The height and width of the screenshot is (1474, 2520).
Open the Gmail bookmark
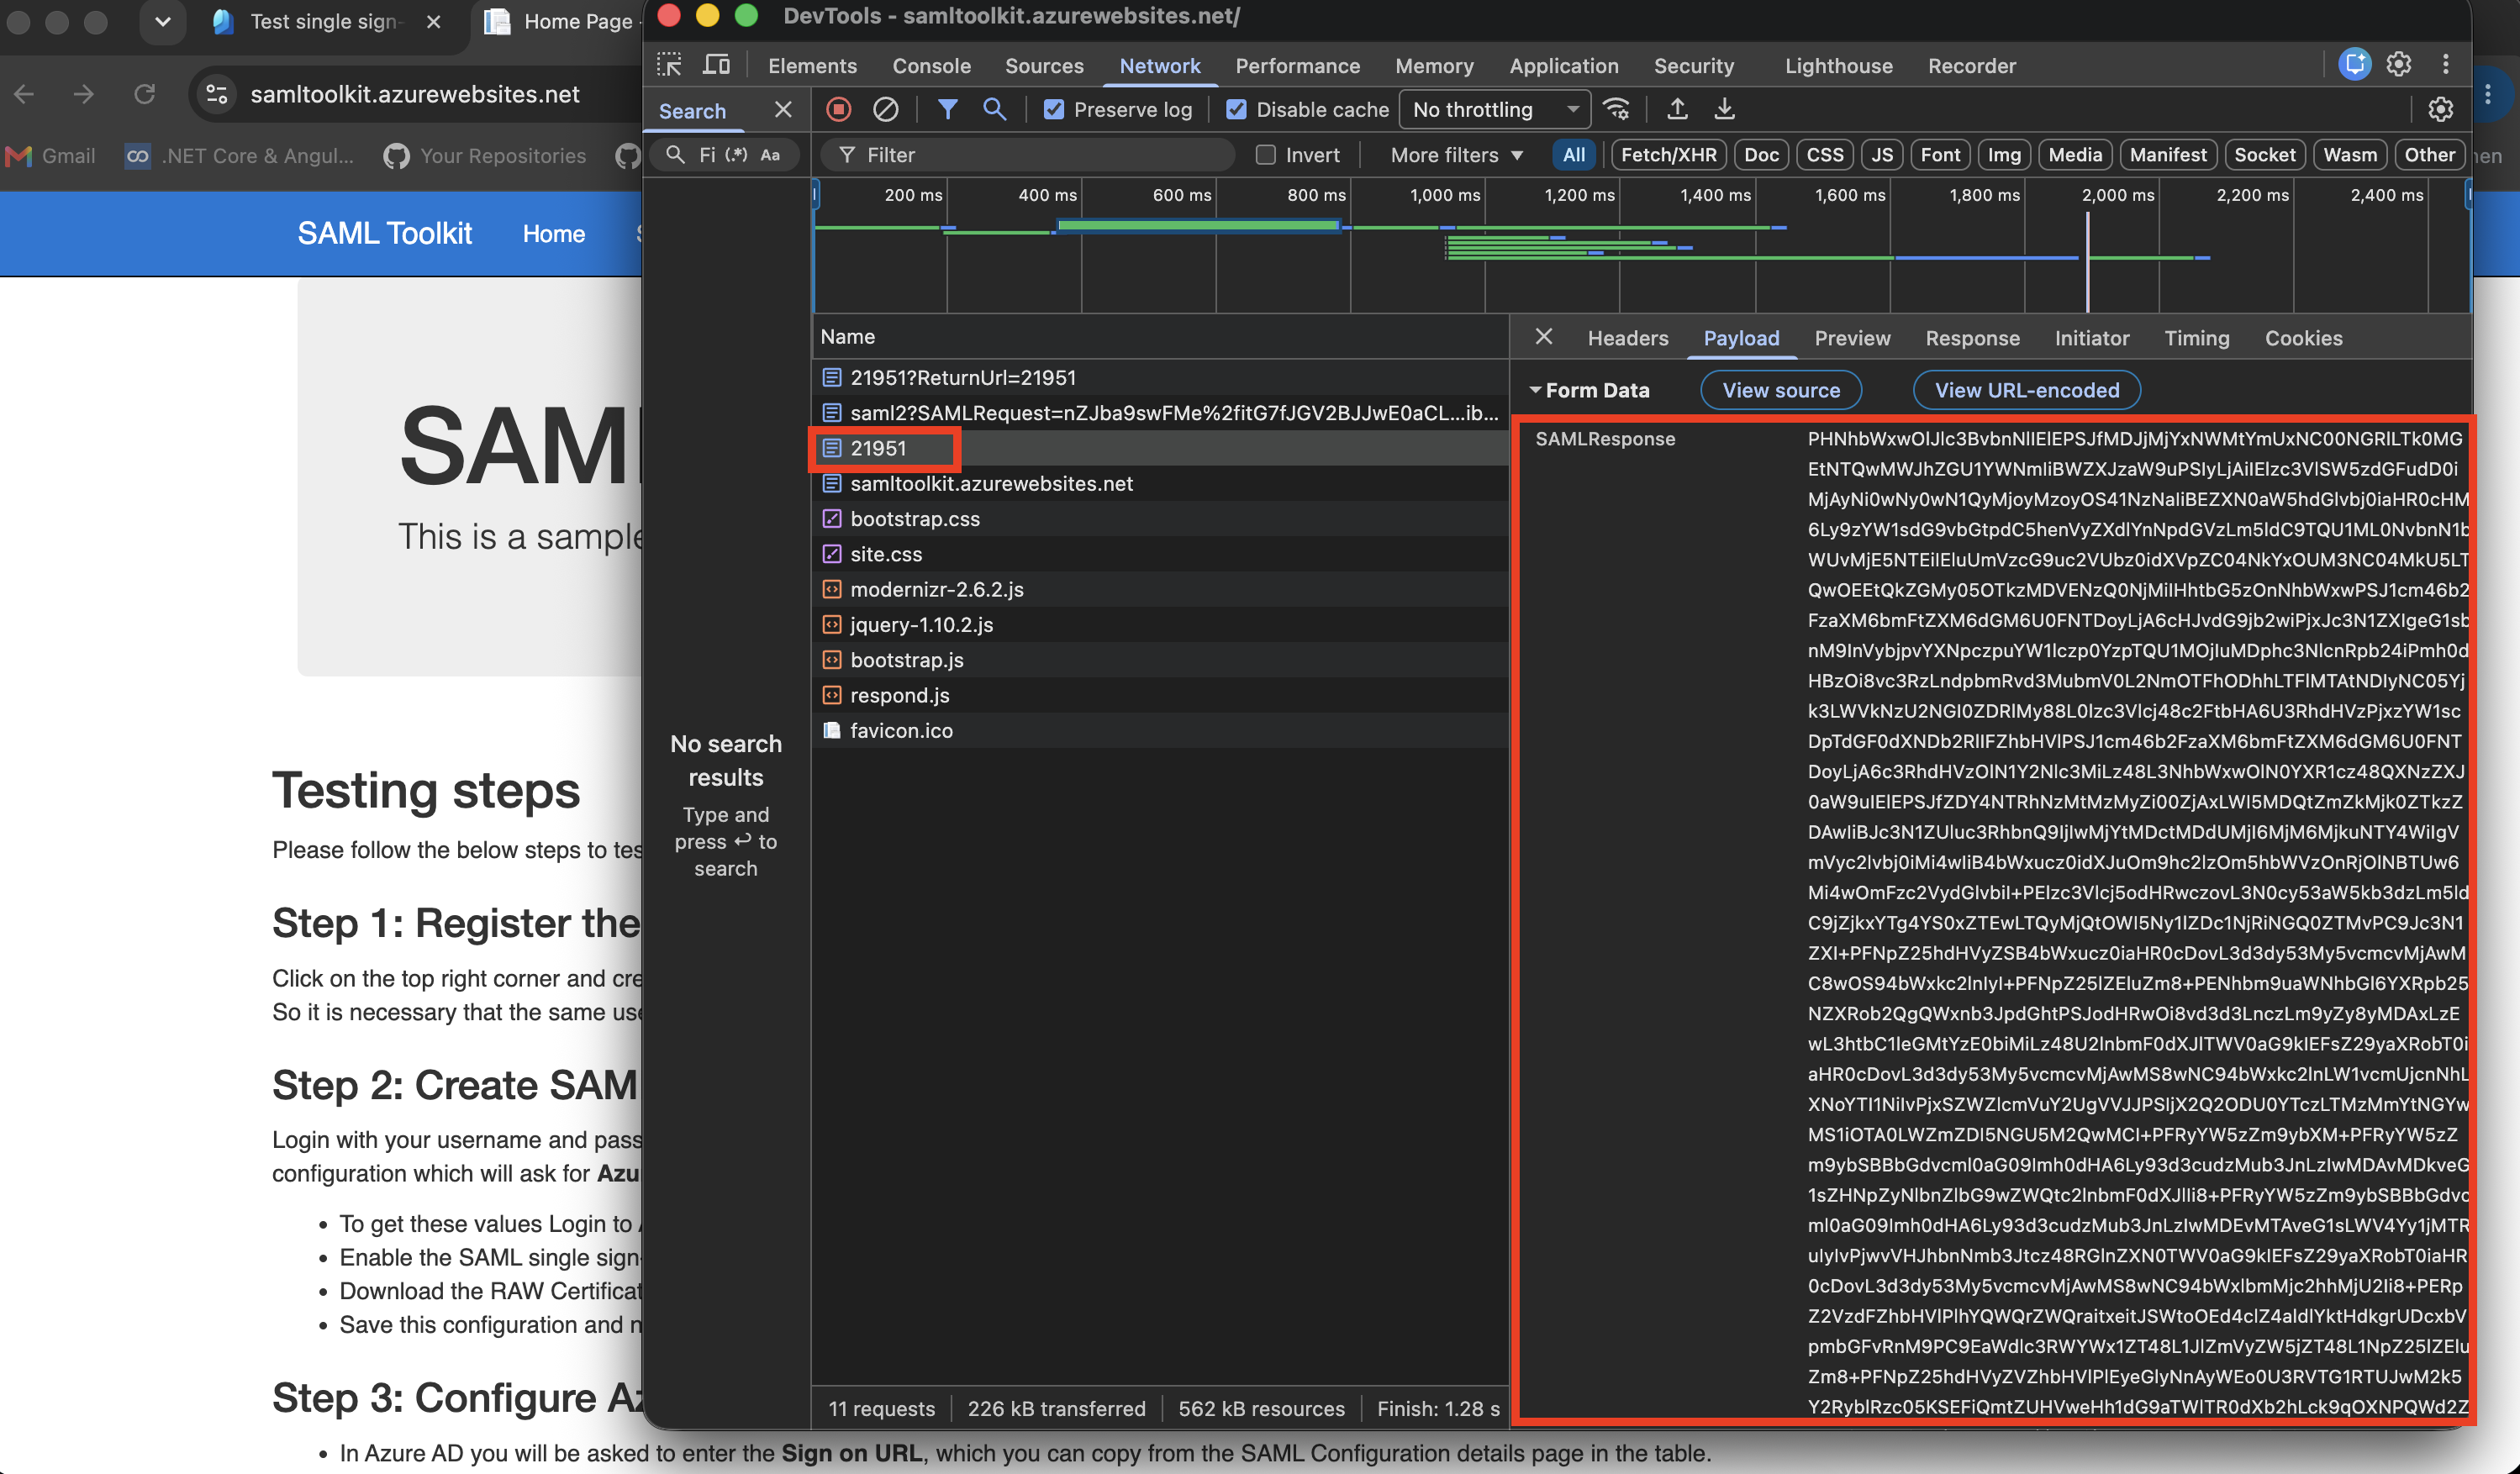(51, 156)
